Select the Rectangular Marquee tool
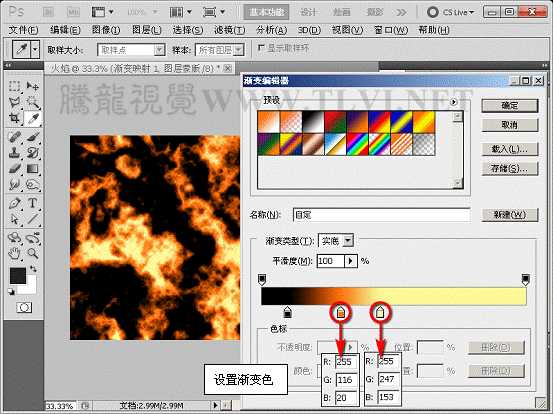 click(14, 86)
